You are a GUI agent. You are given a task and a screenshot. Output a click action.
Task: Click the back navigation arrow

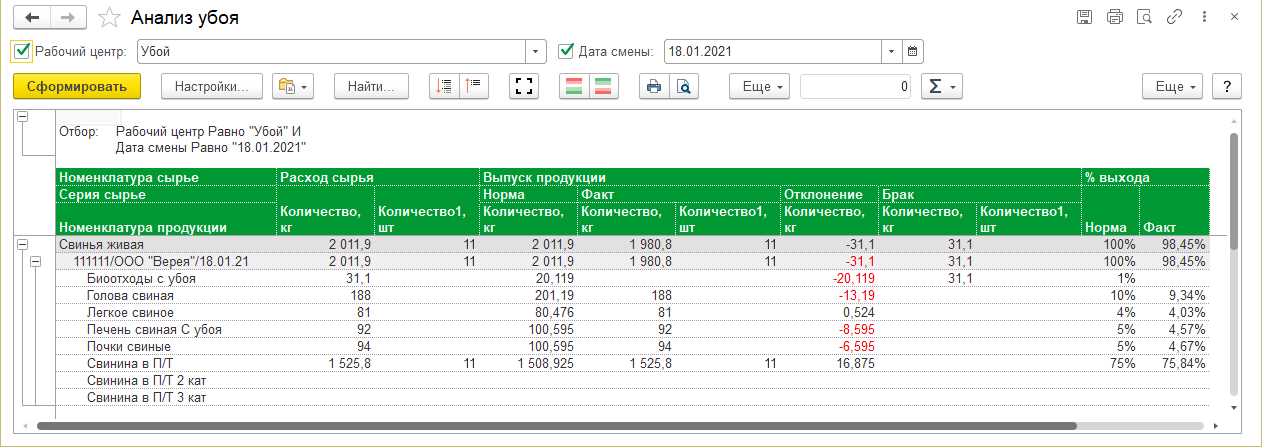click(34, 18)
